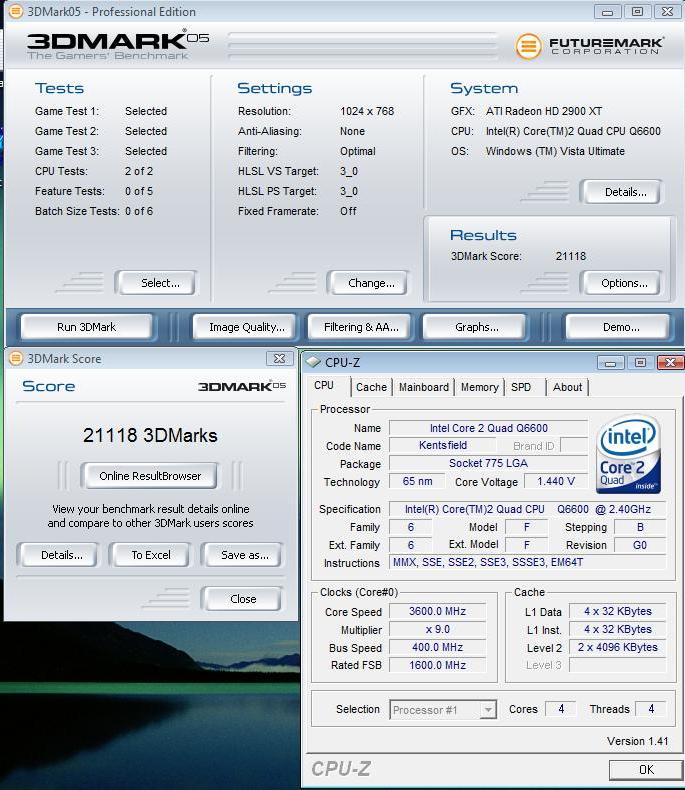Click Details... in the Score window
685x790 pixels.
[x=61, y=555]
